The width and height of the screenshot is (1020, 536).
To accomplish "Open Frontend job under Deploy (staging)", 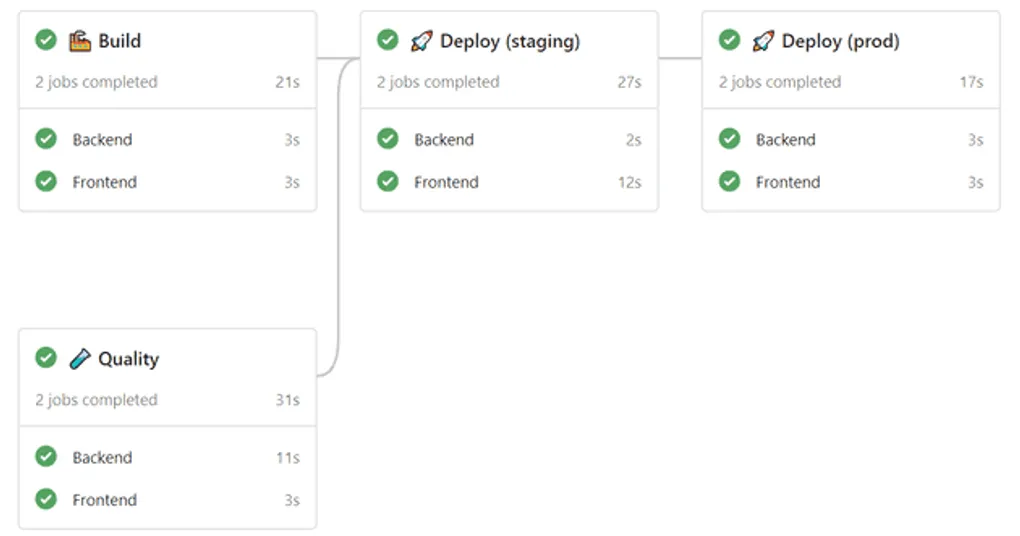I will (x=509, y=181).
